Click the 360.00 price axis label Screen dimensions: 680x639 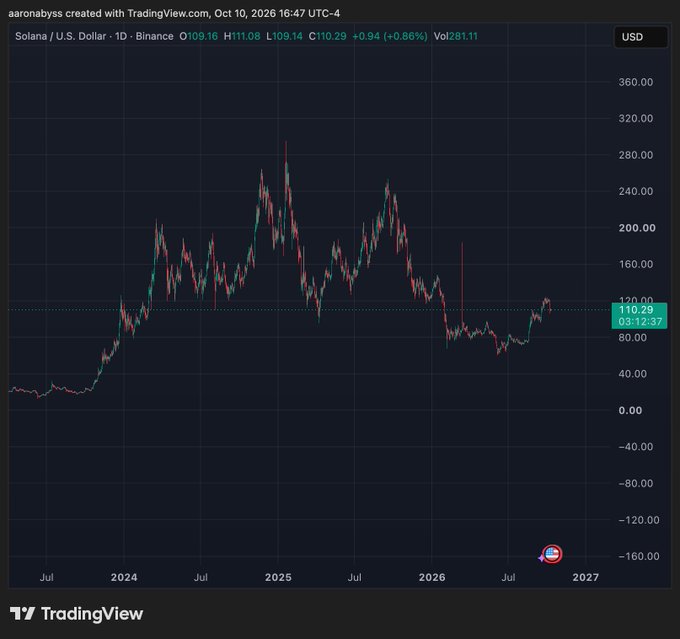635,82
